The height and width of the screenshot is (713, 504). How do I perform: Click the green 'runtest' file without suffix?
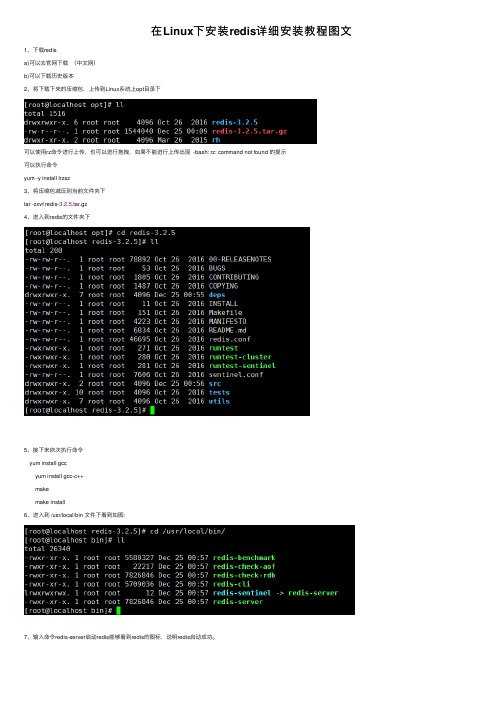click(223, 348)
